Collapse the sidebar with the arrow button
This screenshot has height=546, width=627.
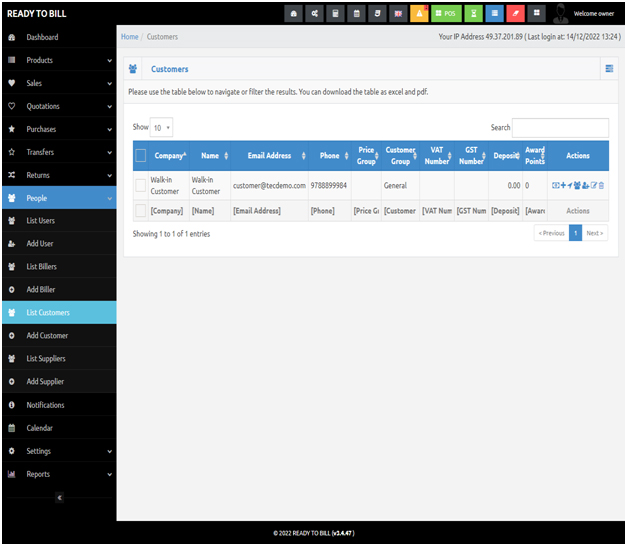(60, 498)
